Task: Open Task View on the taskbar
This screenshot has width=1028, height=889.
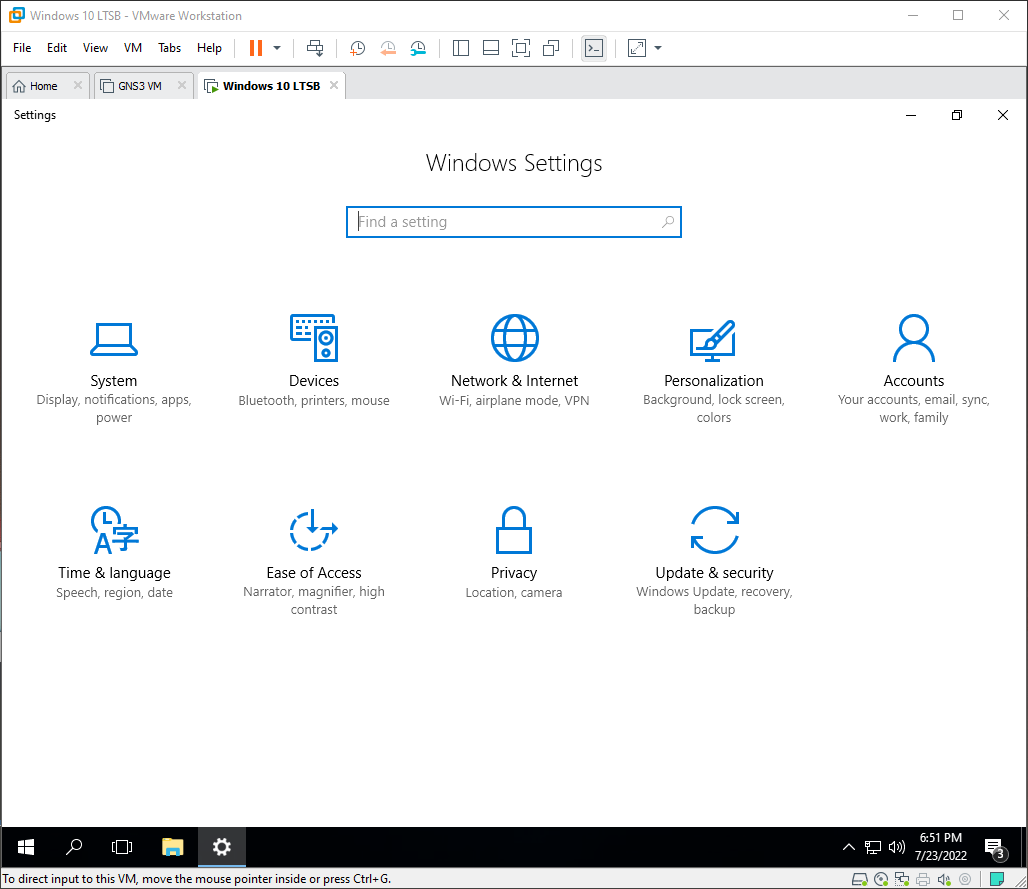Action: tap(122, 847)
